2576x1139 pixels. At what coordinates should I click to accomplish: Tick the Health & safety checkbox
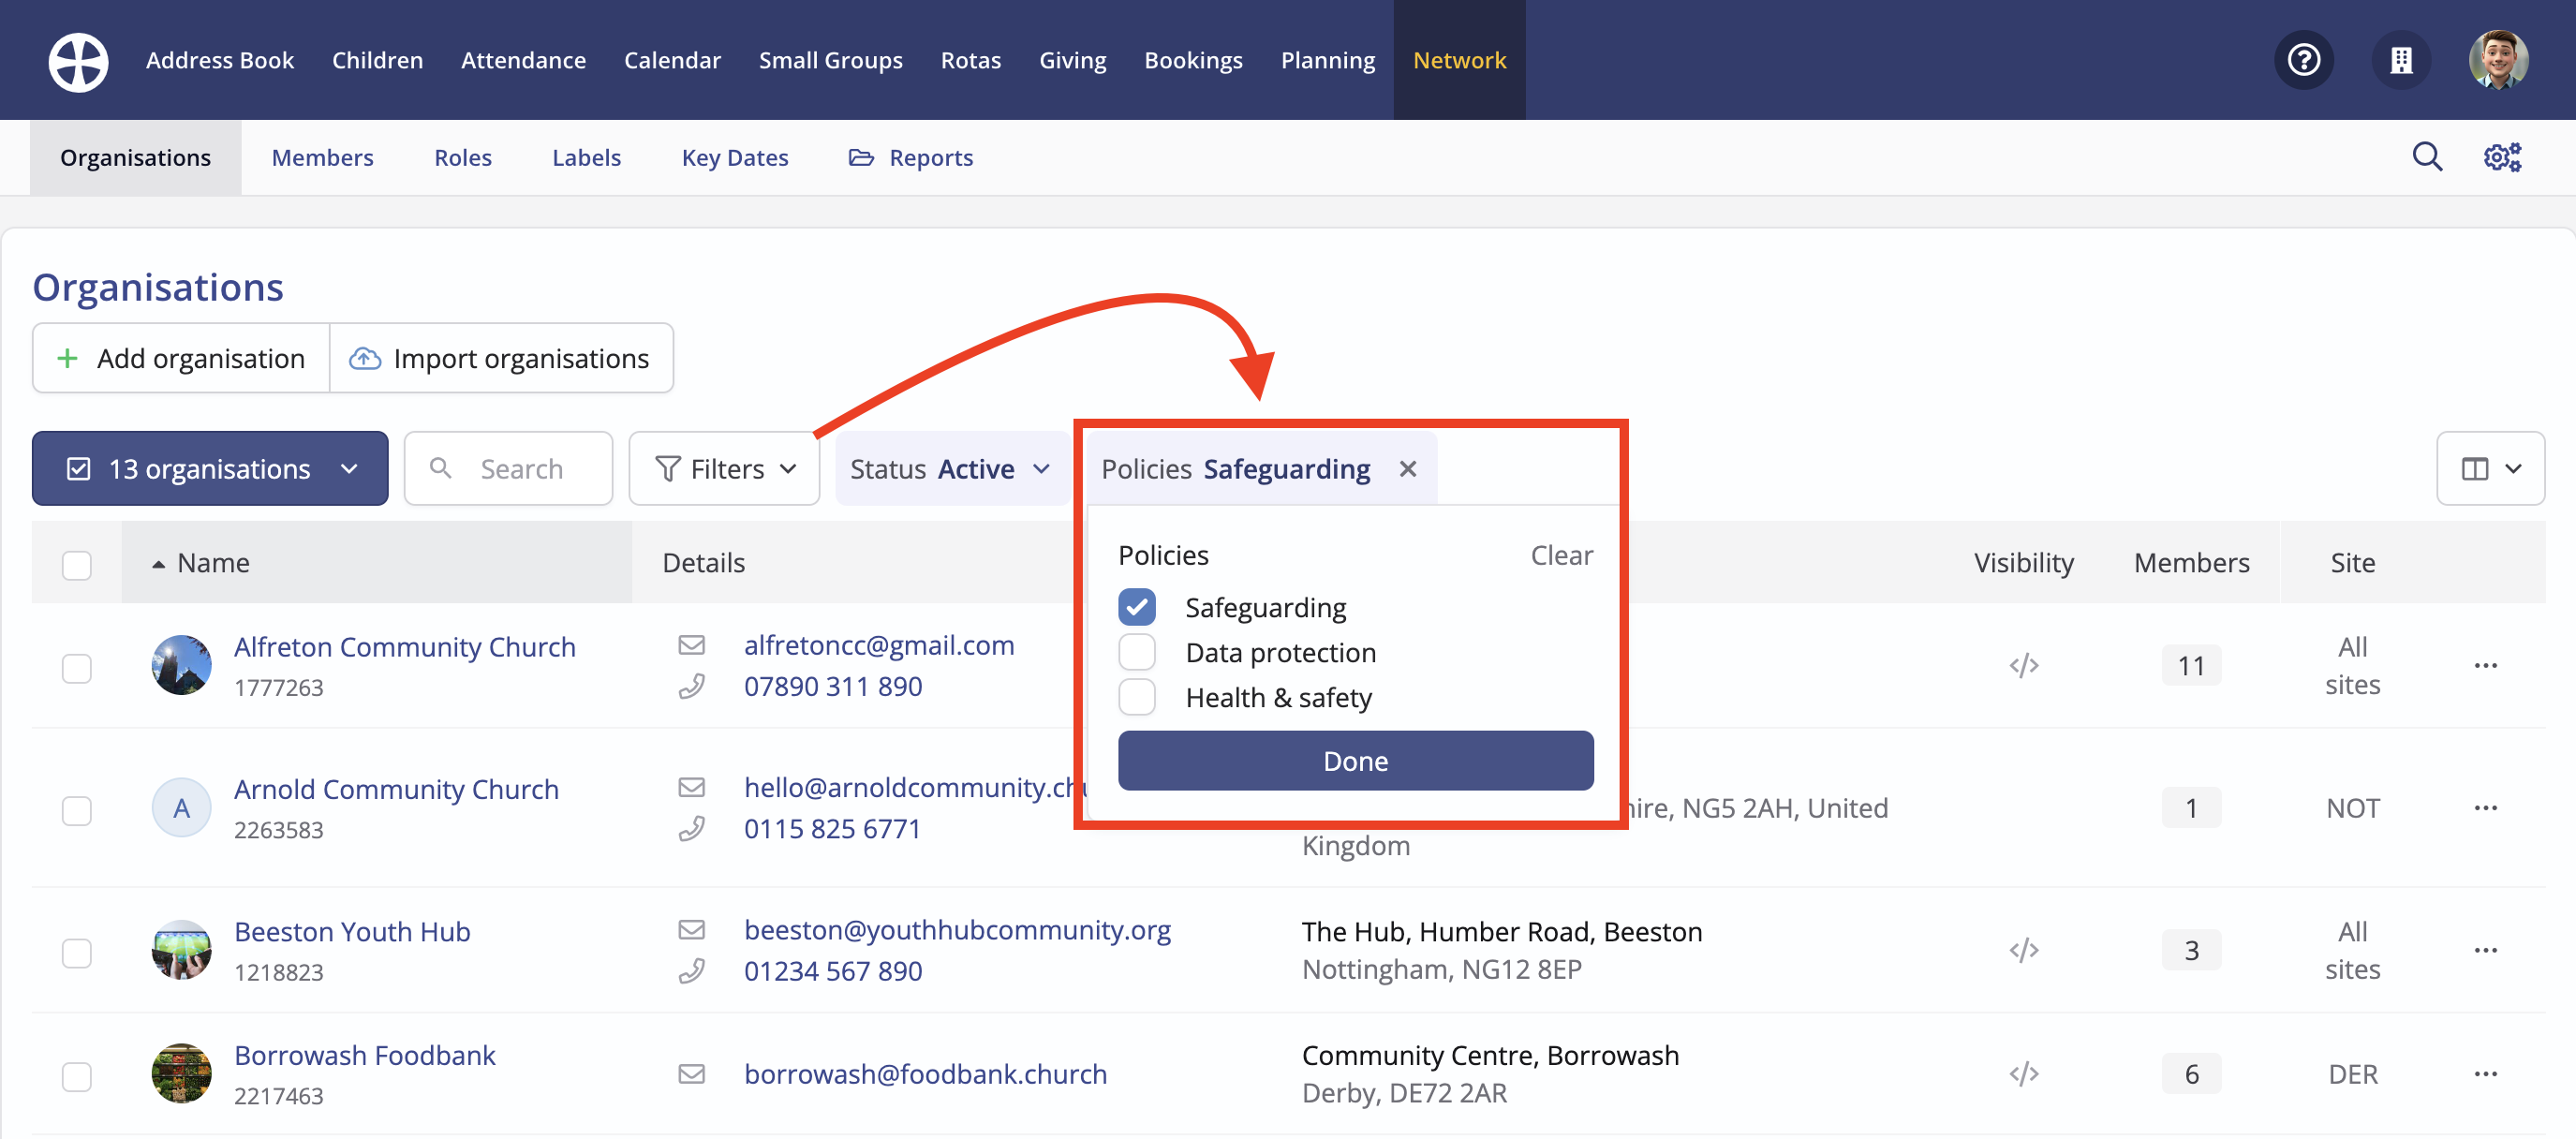click(1137, 697)
